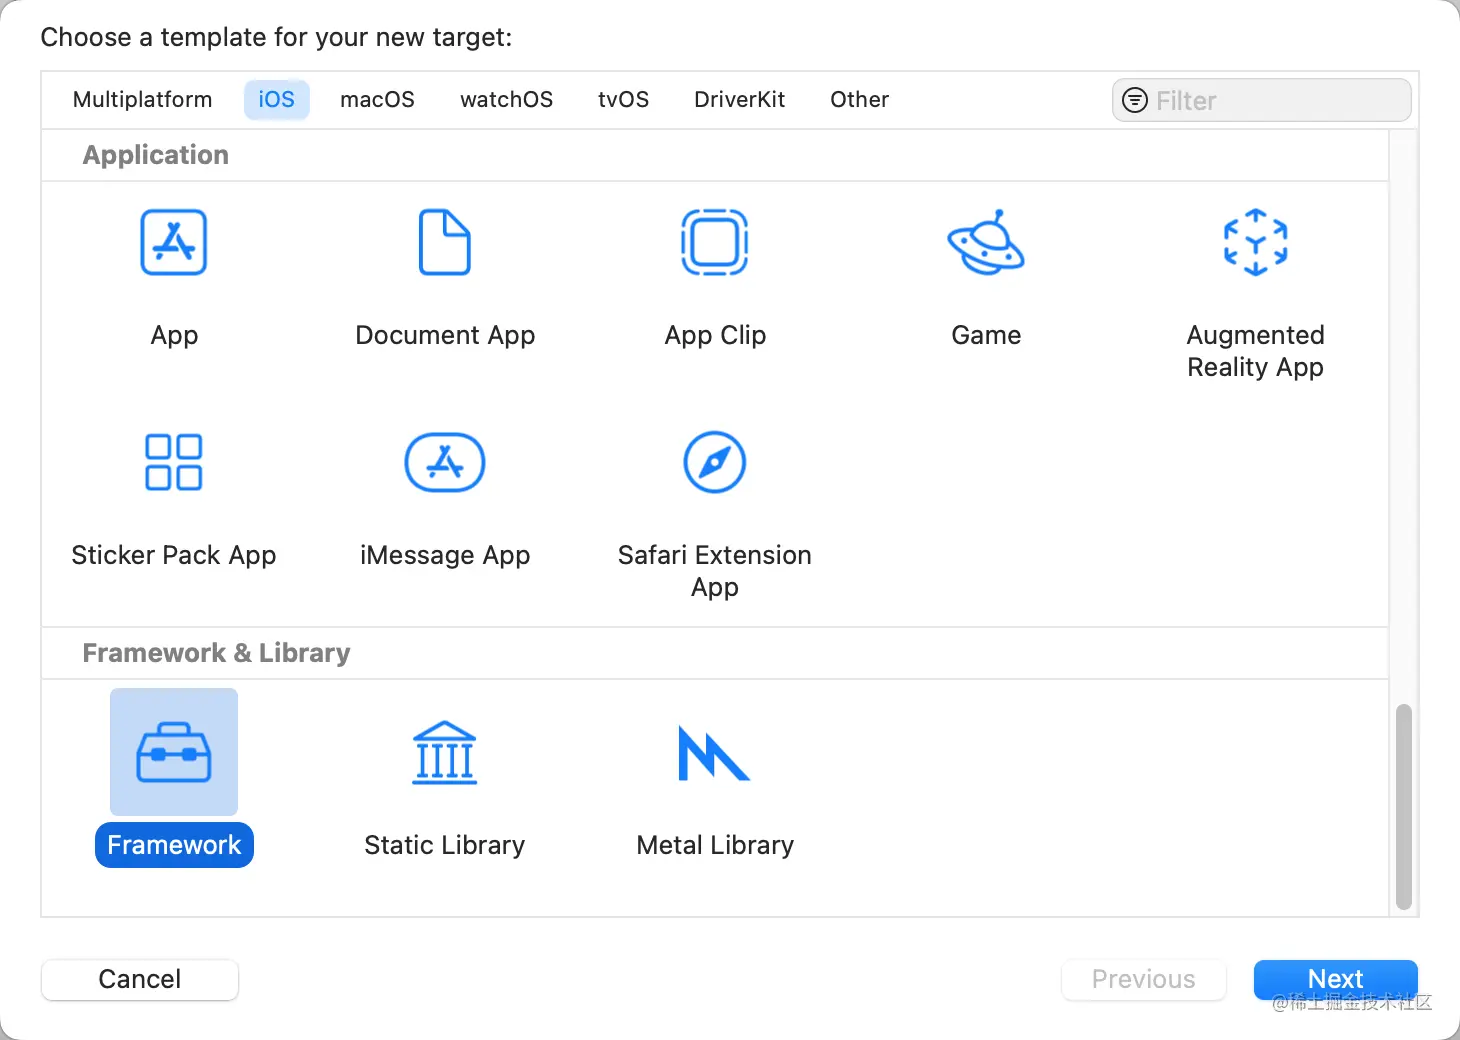Open the watchOS tab
The image size is (1460, 1040).
(x=507, y=100)
